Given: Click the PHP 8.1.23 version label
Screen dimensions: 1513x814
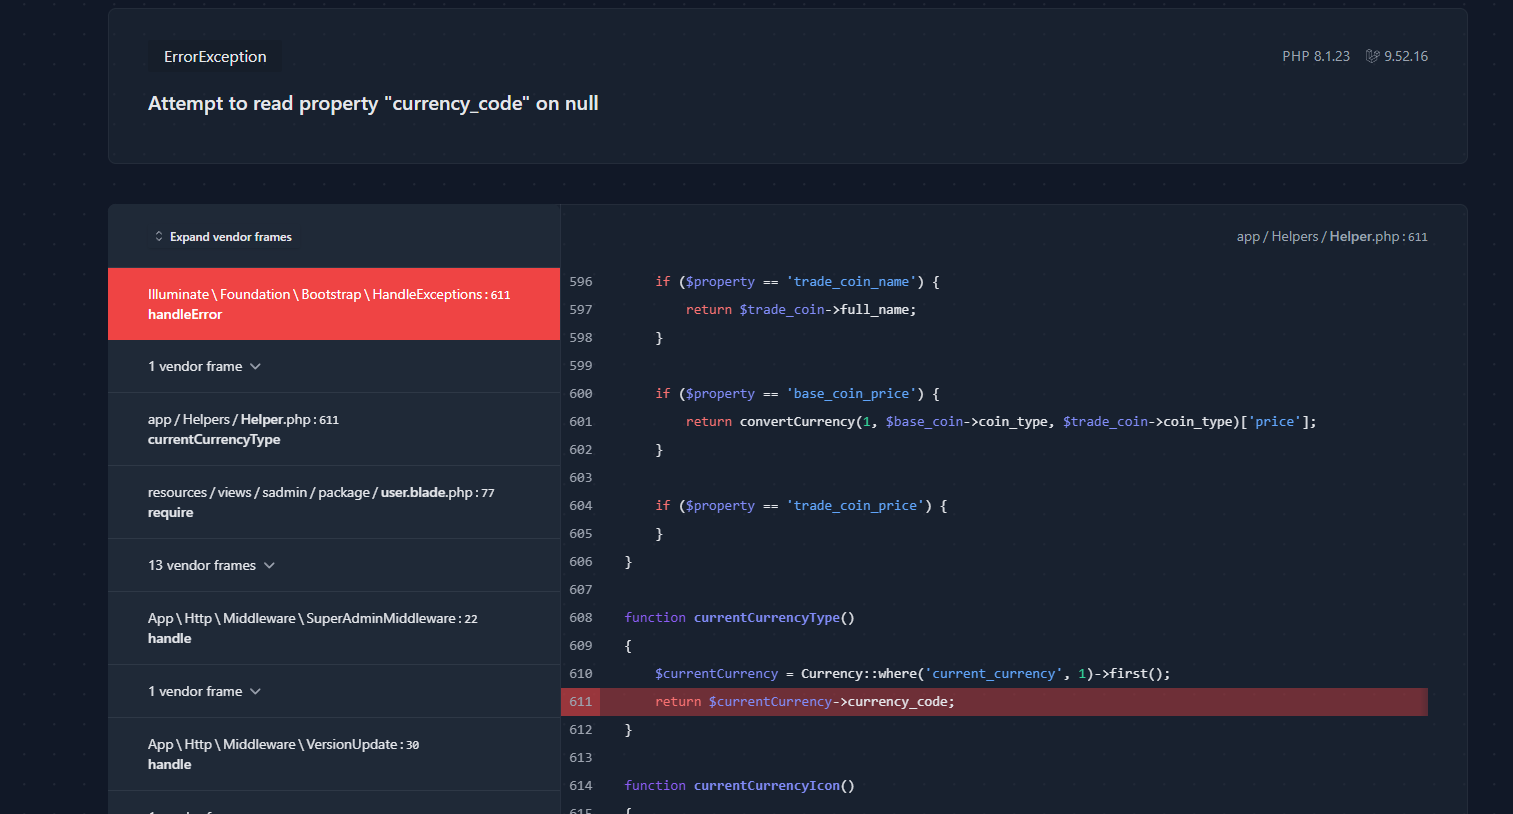Looking at the screenshot, I should [x=1315, y=57].
